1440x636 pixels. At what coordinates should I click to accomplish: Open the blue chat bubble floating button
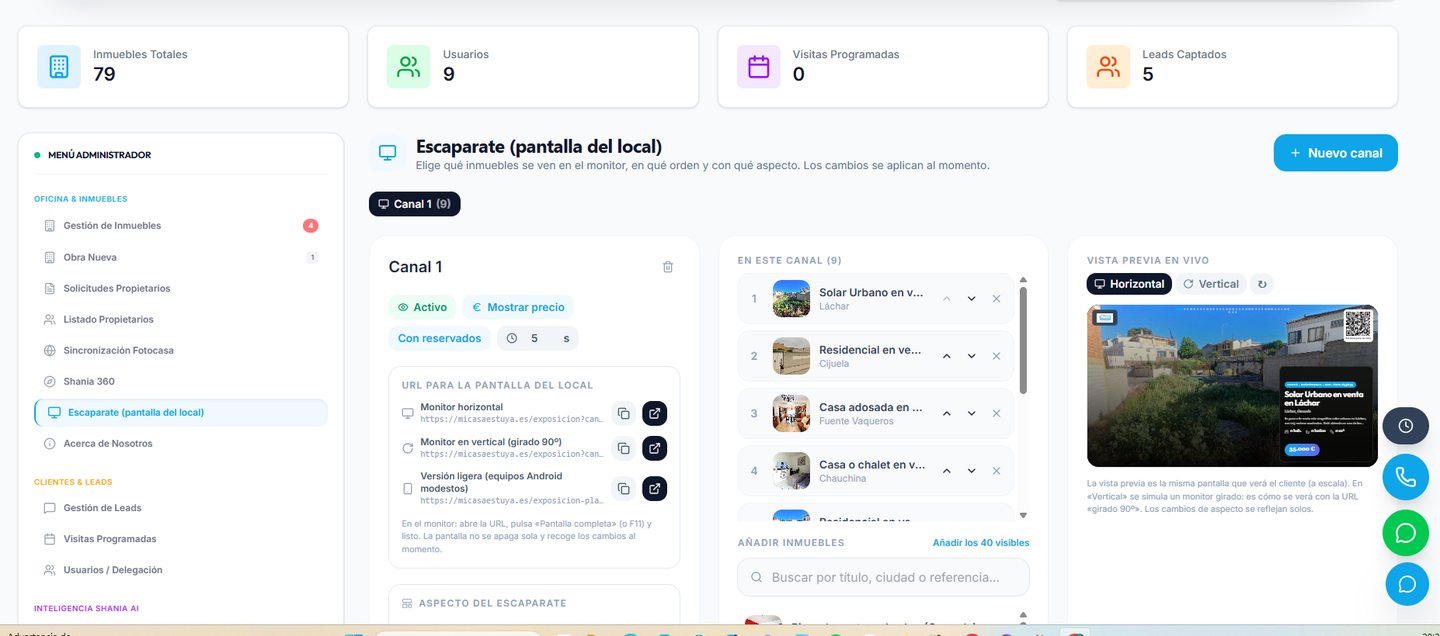[1405, 584]
